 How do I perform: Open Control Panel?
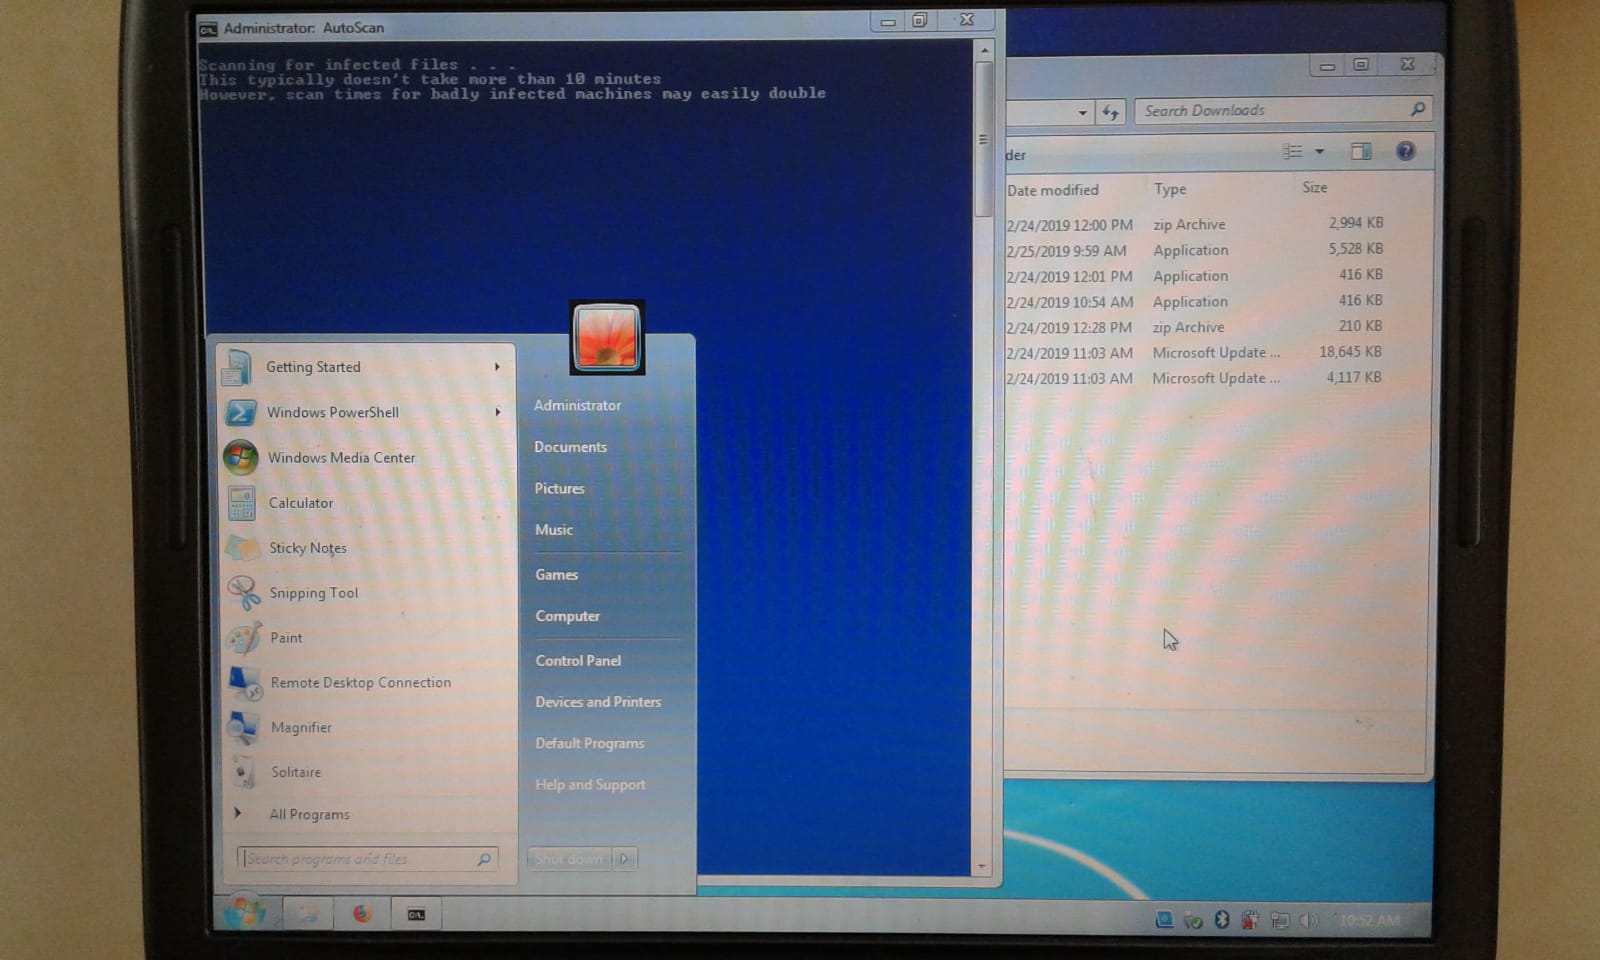[x=578, y=661]
